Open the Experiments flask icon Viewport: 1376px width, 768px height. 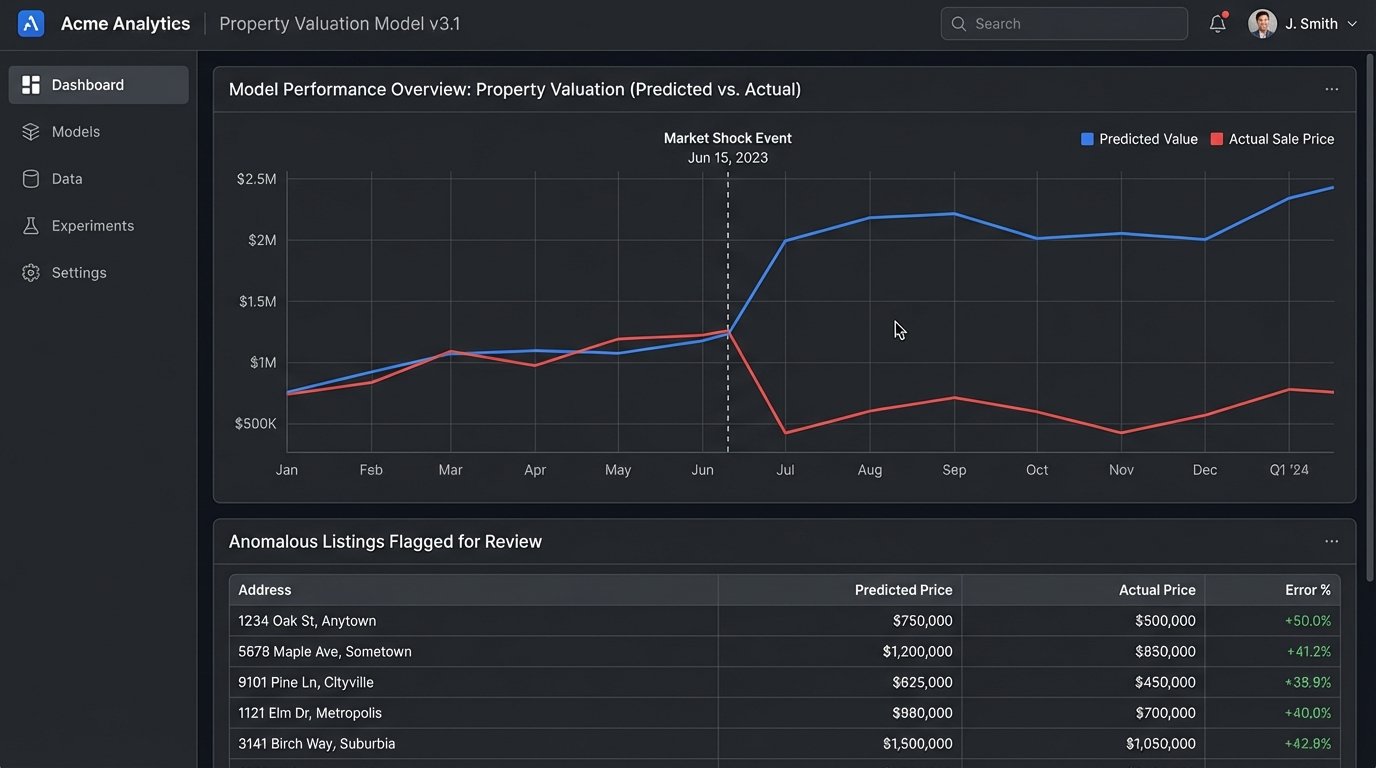30,225
